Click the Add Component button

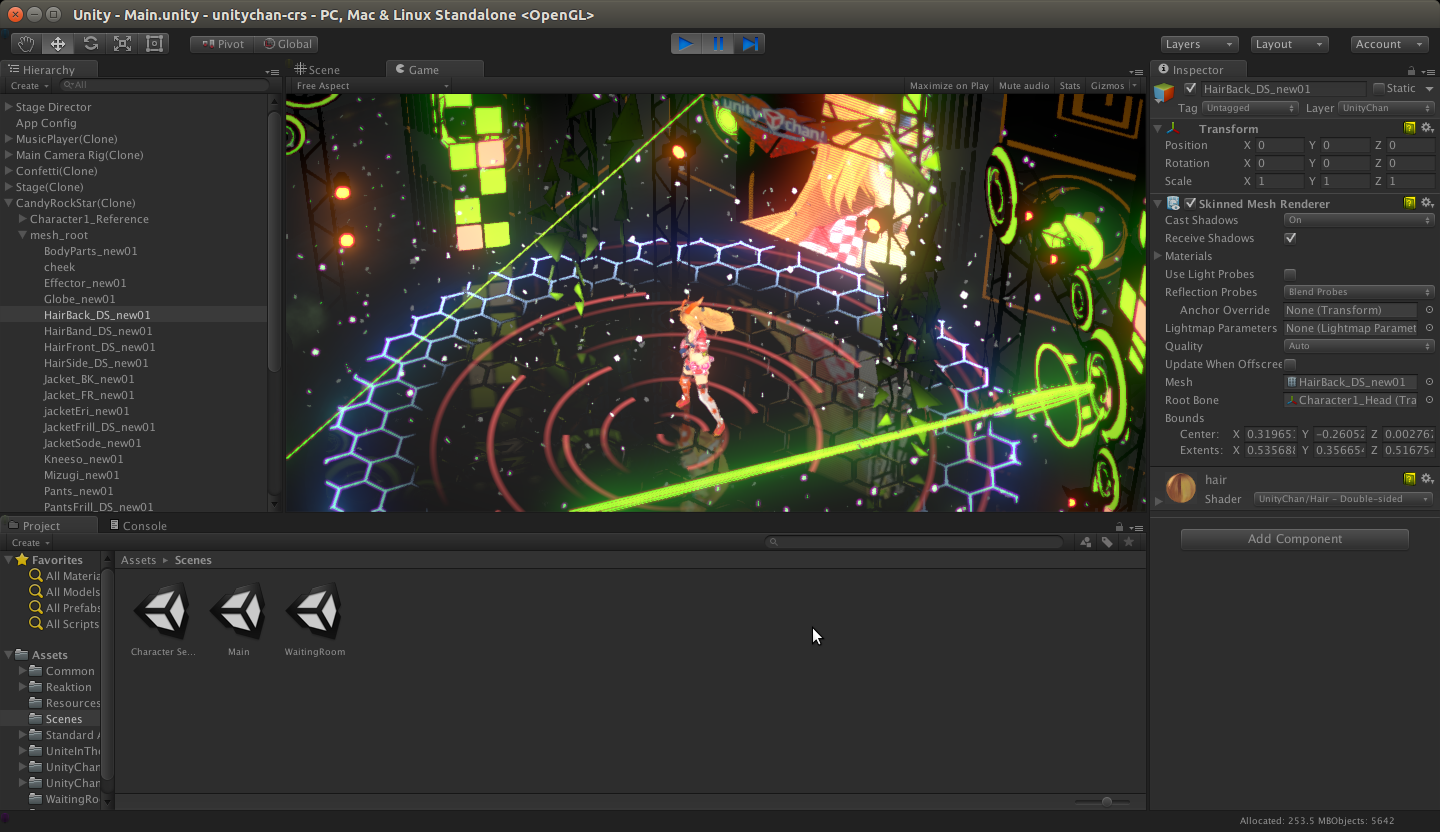[x=1294, y=538]
